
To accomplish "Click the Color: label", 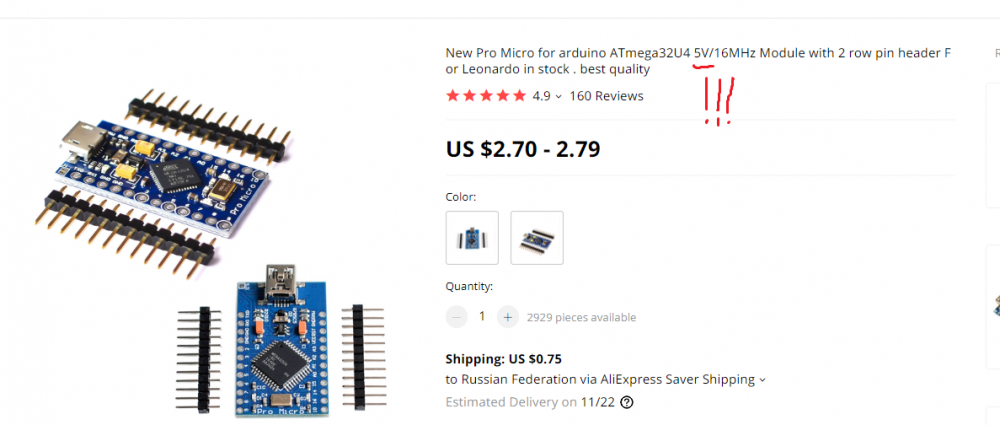I will click(461, 197).
